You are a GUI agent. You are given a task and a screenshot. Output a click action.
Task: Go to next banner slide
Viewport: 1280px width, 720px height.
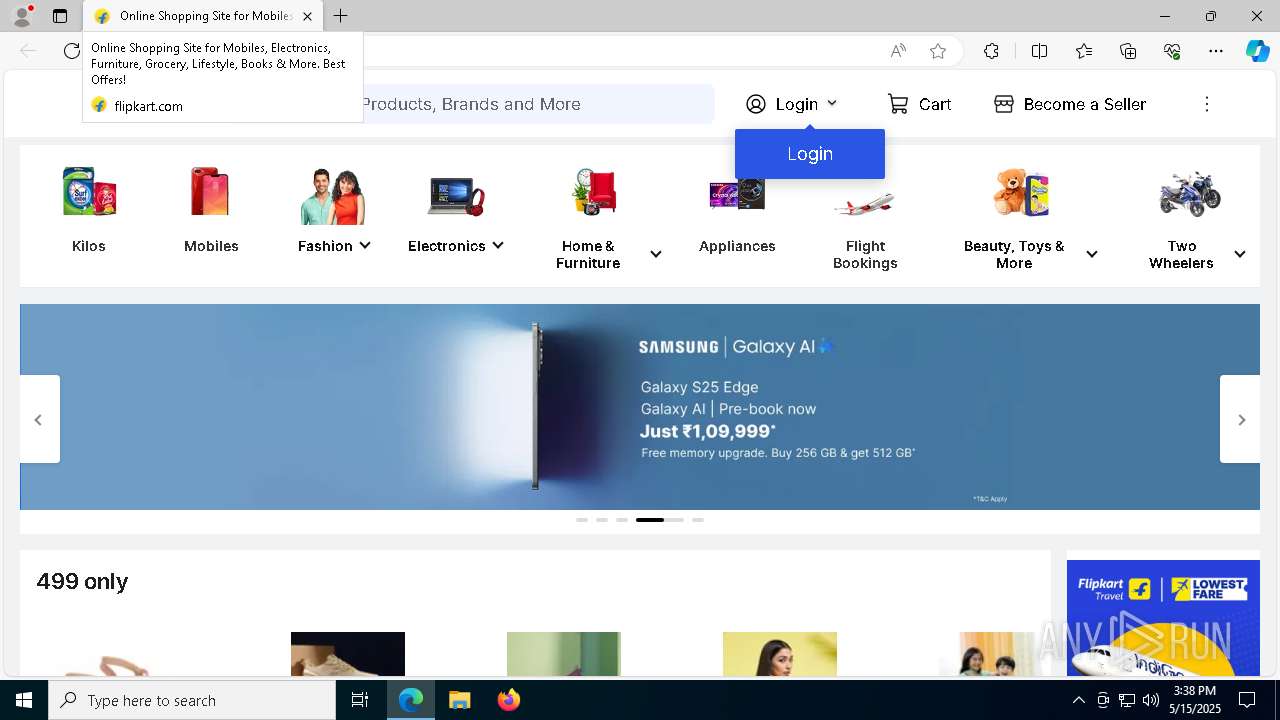(1241, 419)
